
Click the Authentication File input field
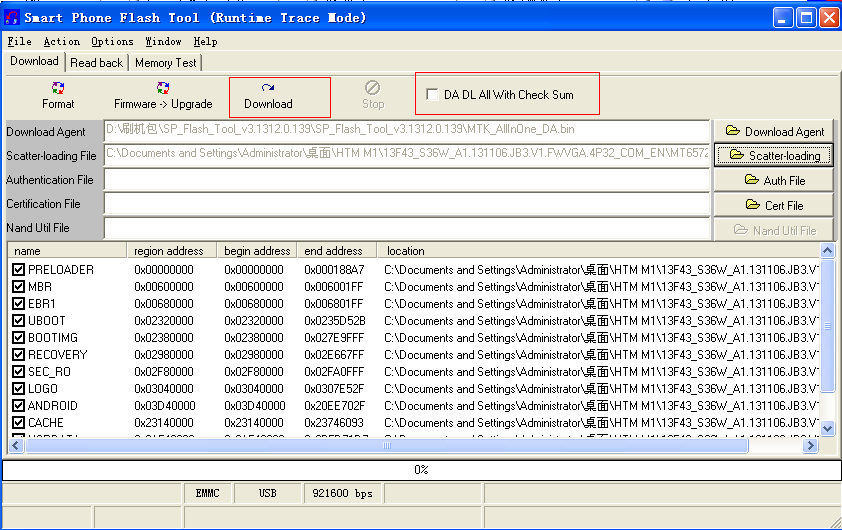click(x=407, y=179)
